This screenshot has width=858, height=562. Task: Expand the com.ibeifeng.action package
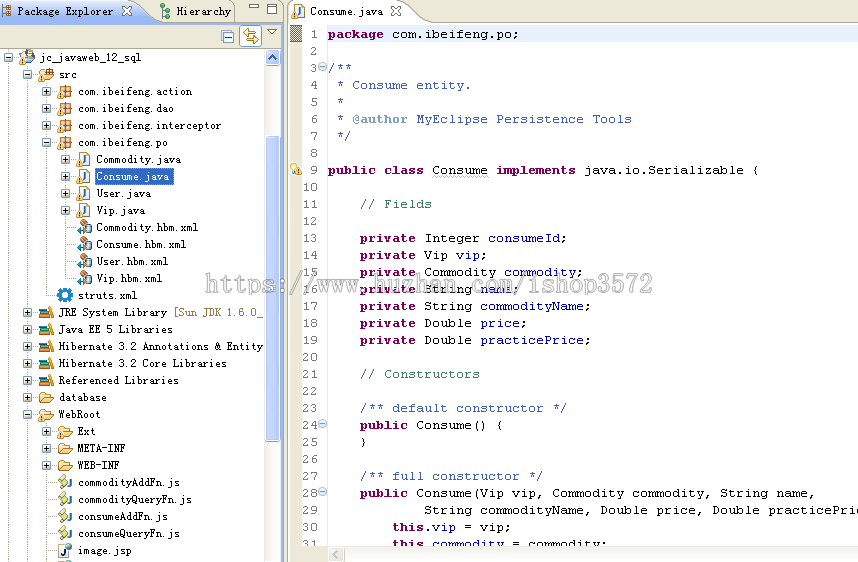coord(47,91)
